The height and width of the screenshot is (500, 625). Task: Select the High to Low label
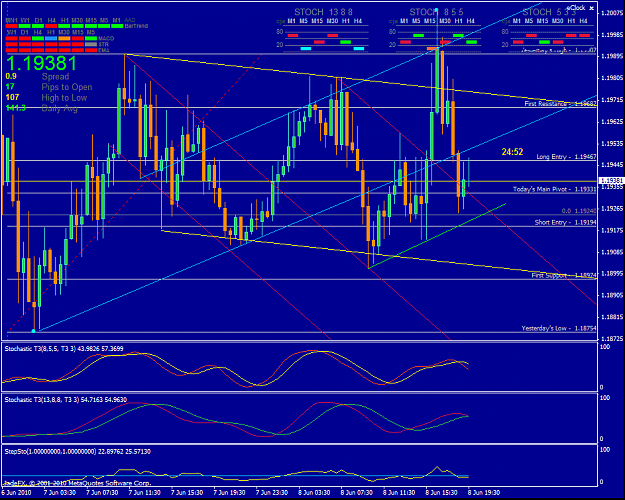click(x=64, y=98)
